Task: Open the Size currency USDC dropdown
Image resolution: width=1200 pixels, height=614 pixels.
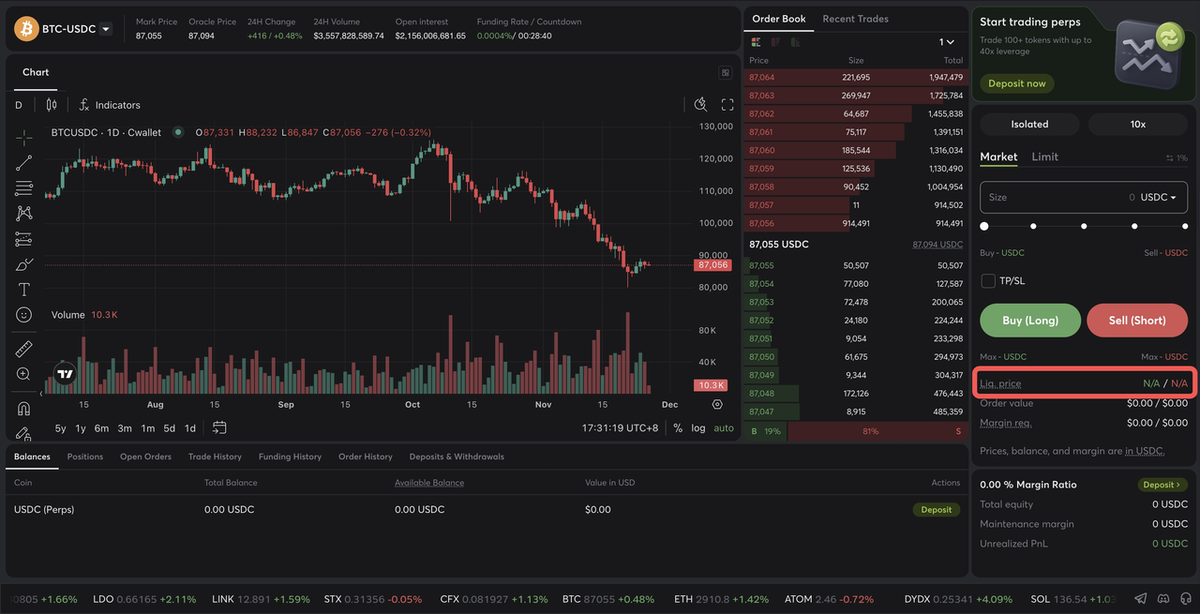Action: point(1159,197)
